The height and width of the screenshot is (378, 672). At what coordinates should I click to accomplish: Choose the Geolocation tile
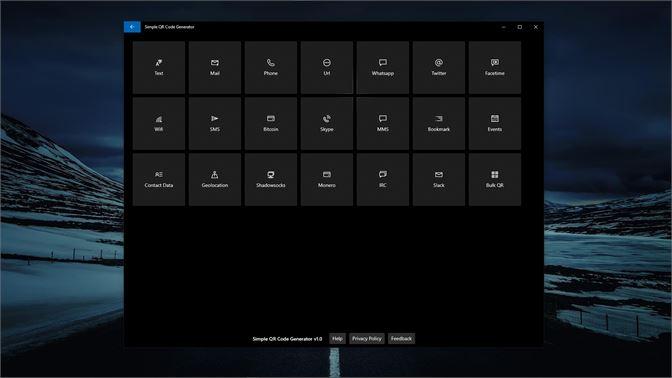215,180
